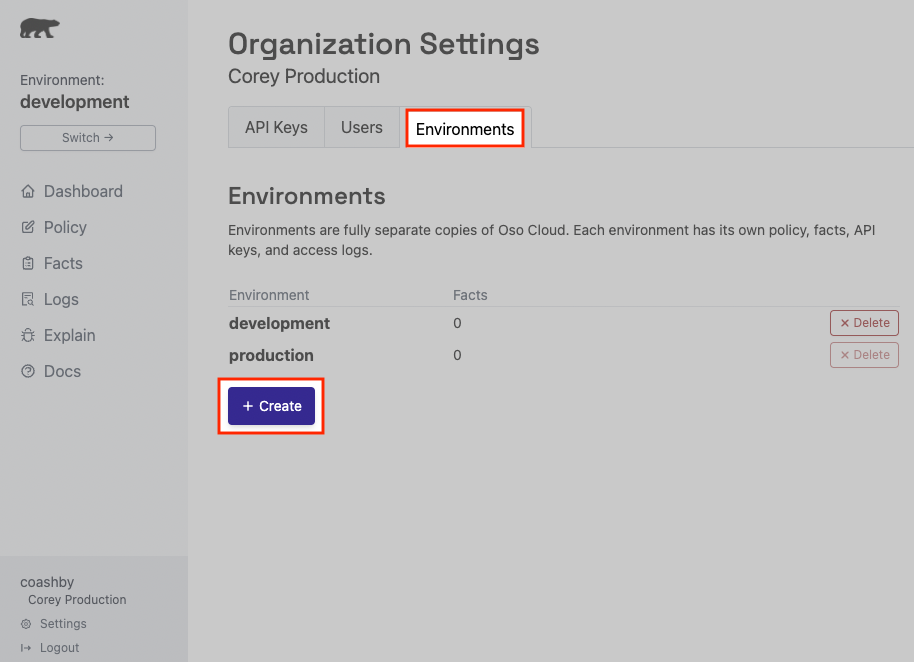Delete the development environment
The width and height of the screenshot is (914, 662).
pos(864,323)
